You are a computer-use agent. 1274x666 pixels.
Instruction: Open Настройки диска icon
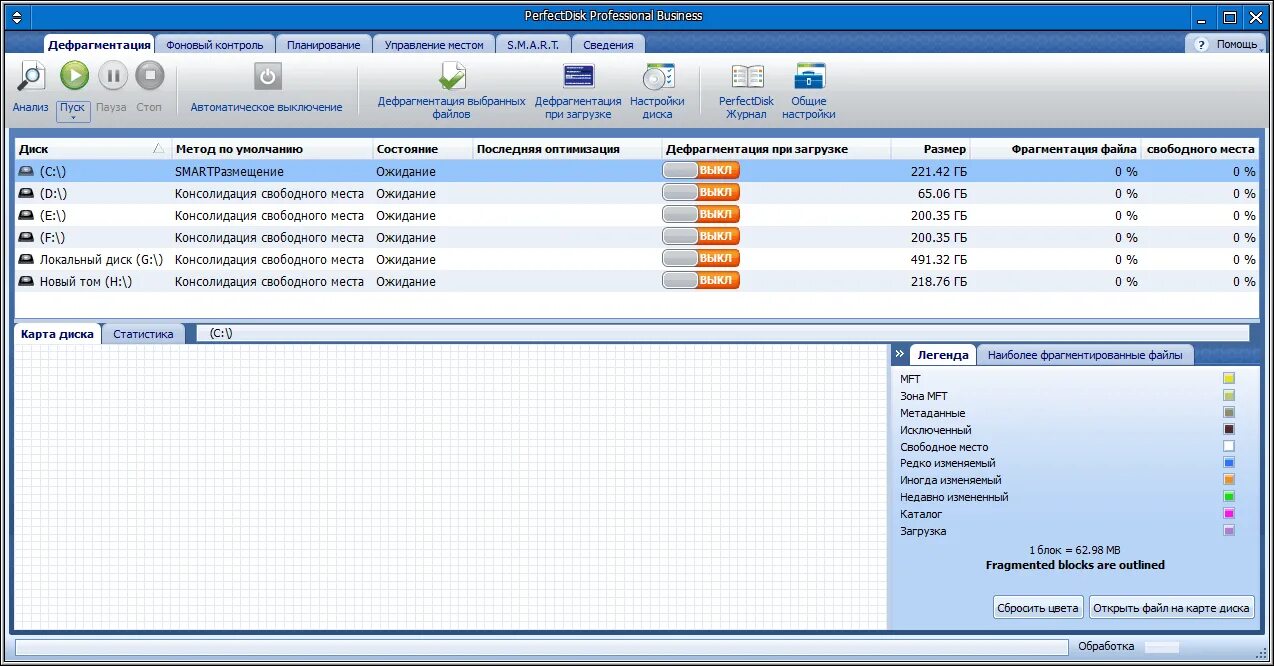tap(658, 77)
